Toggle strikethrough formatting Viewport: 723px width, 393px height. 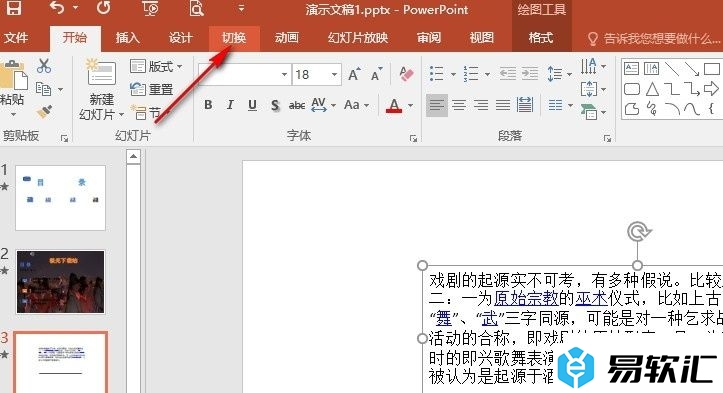[296, 106]
